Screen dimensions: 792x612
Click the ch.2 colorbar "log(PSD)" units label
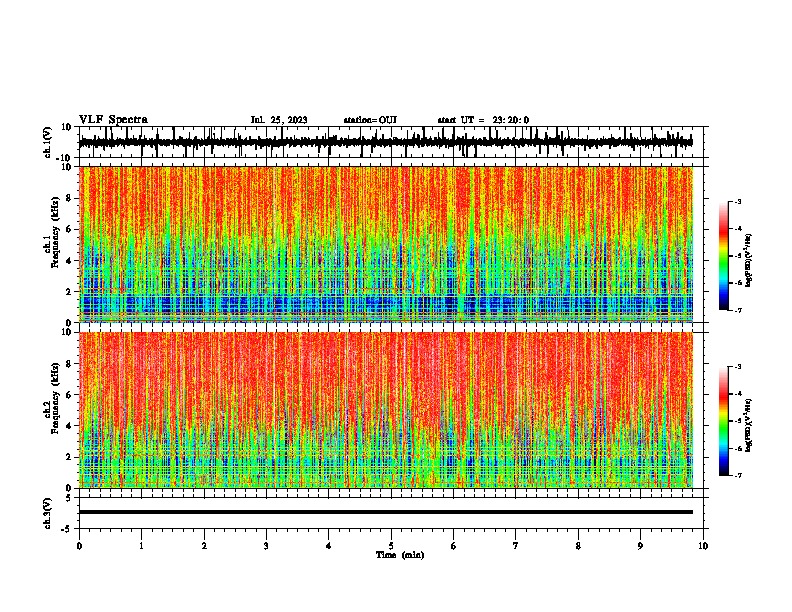click(x=748, y=425)
